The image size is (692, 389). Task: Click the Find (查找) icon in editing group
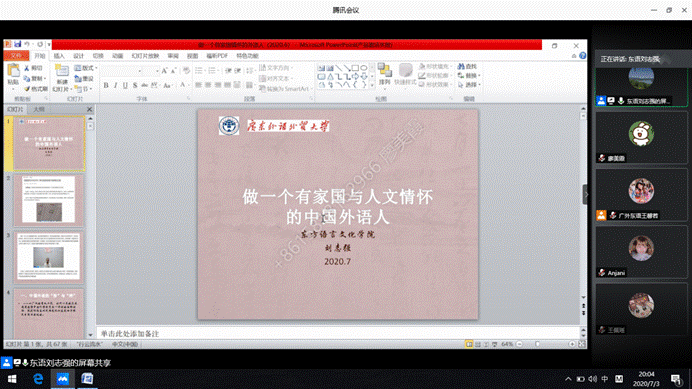467,66
